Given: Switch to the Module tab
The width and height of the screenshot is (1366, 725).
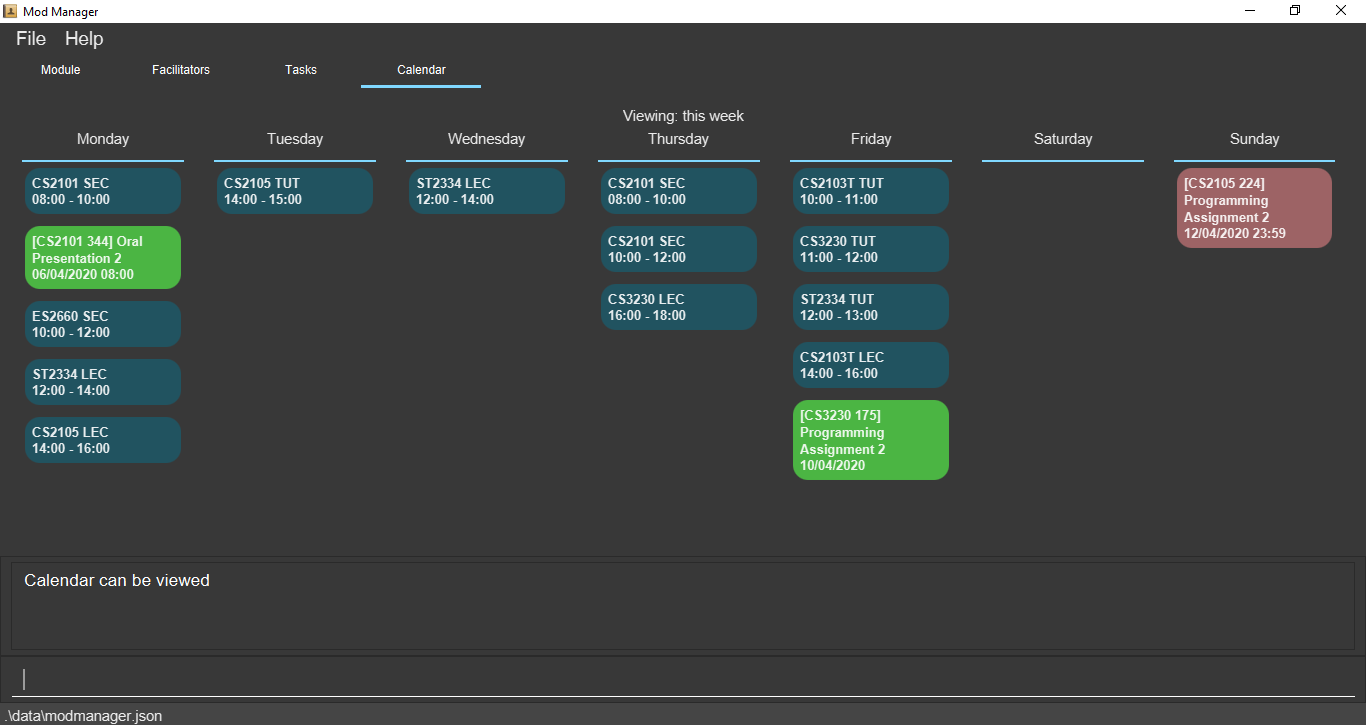Looking at the screenshot, I should point(60,70).
